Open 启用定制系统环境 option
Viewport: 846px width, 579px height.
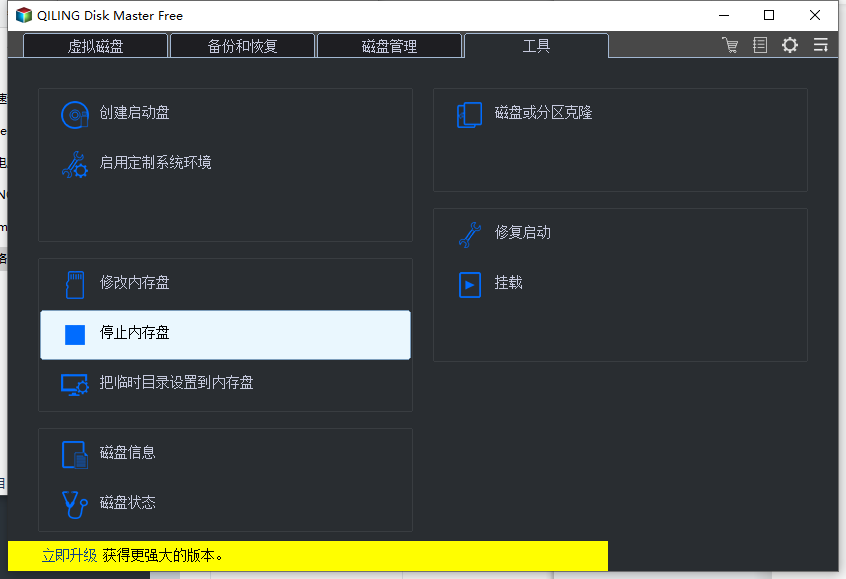(226, 165)
